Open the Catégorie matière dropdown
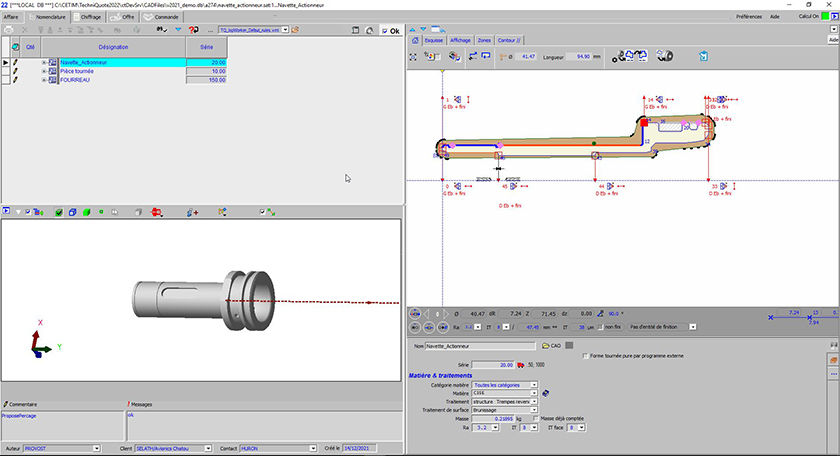The image size is (840, 456). point(533,384)
